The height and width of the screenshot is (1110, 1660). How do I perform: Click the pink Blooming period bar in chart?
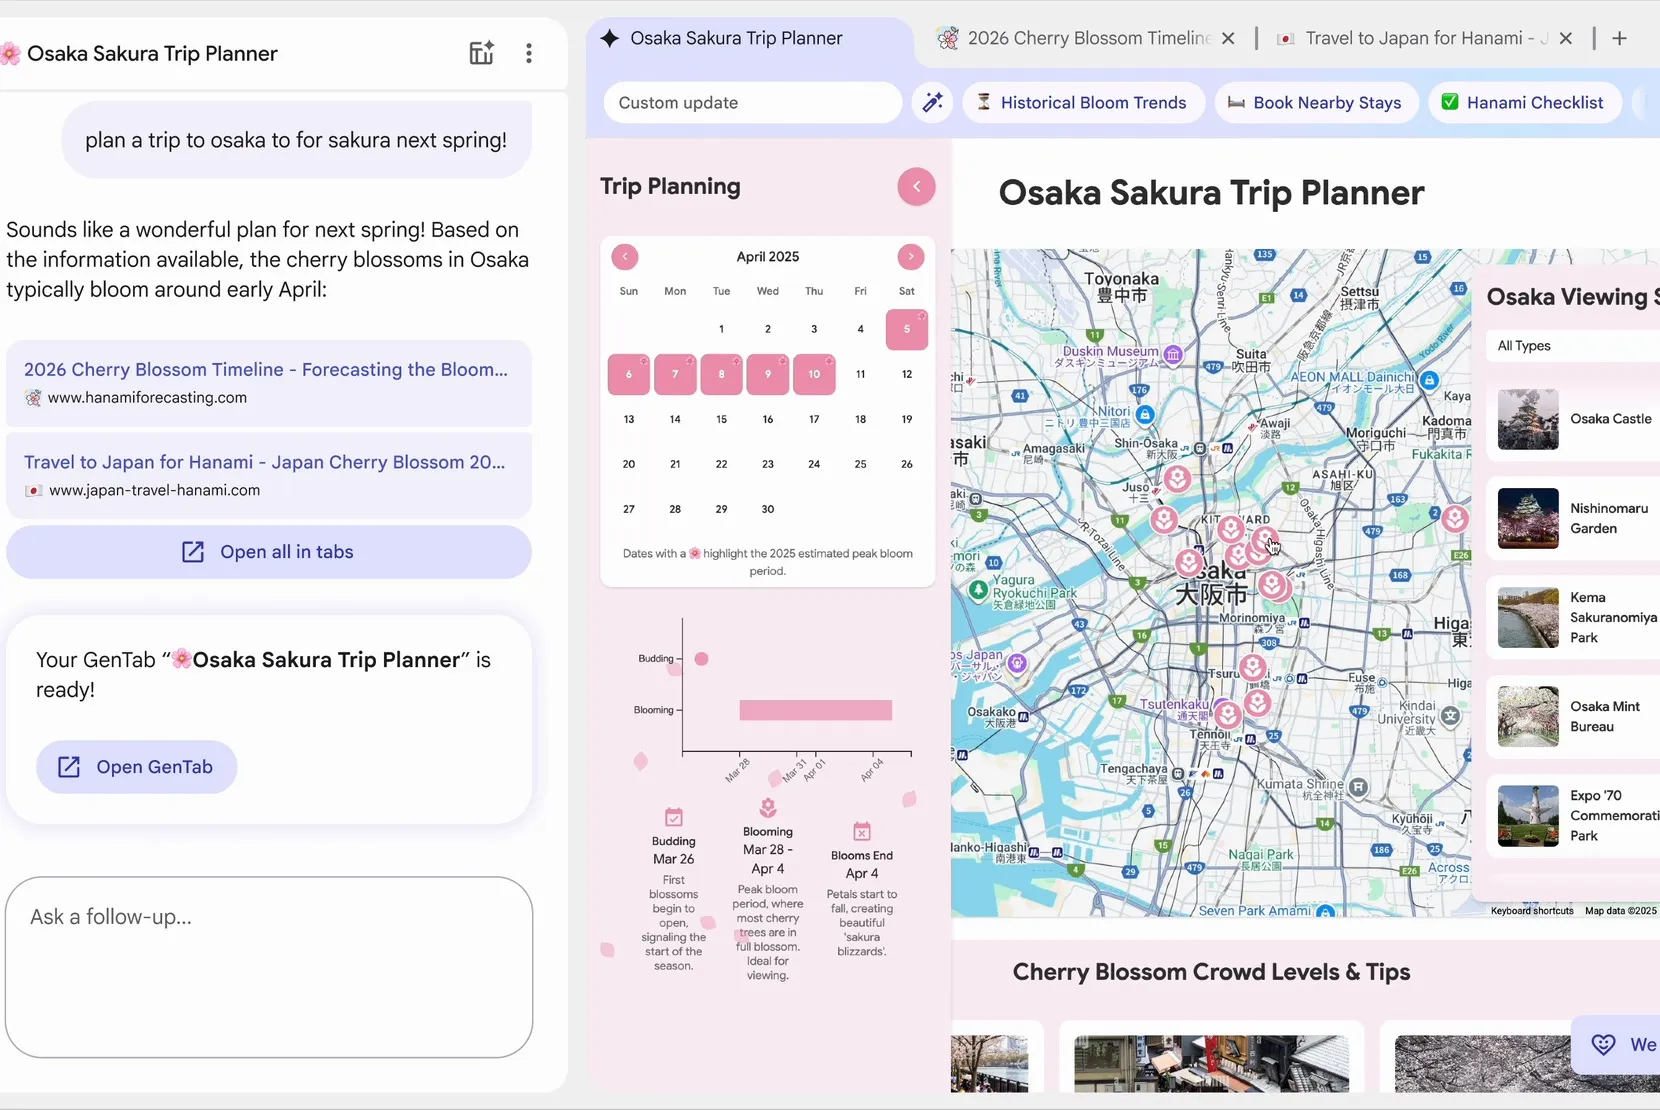point(815,710)
